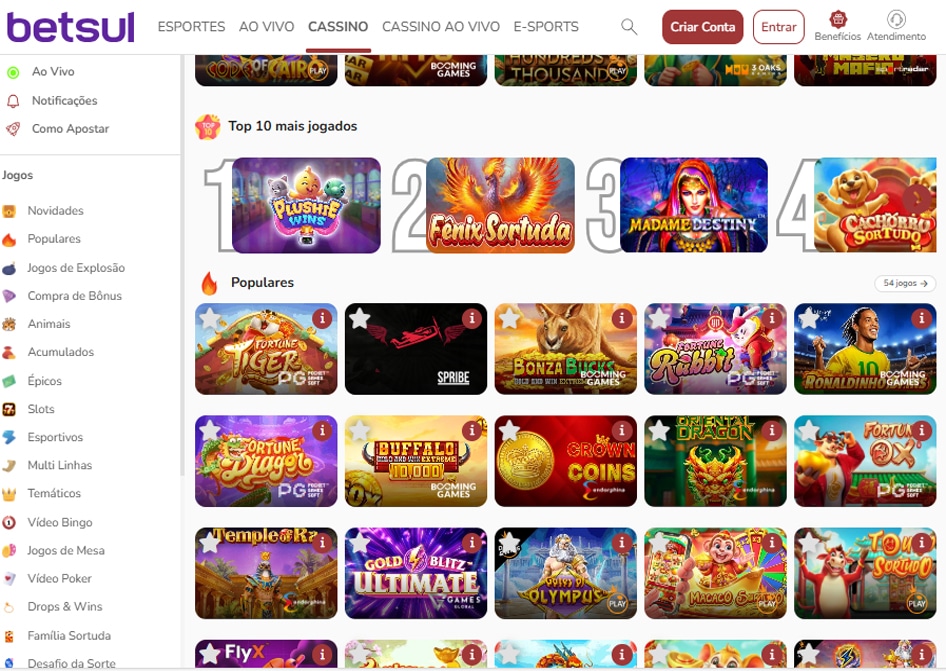This screenshot has width=946, height=671.
Task: Expand the 54 jogos arrow link
Action: coord(905,283)
